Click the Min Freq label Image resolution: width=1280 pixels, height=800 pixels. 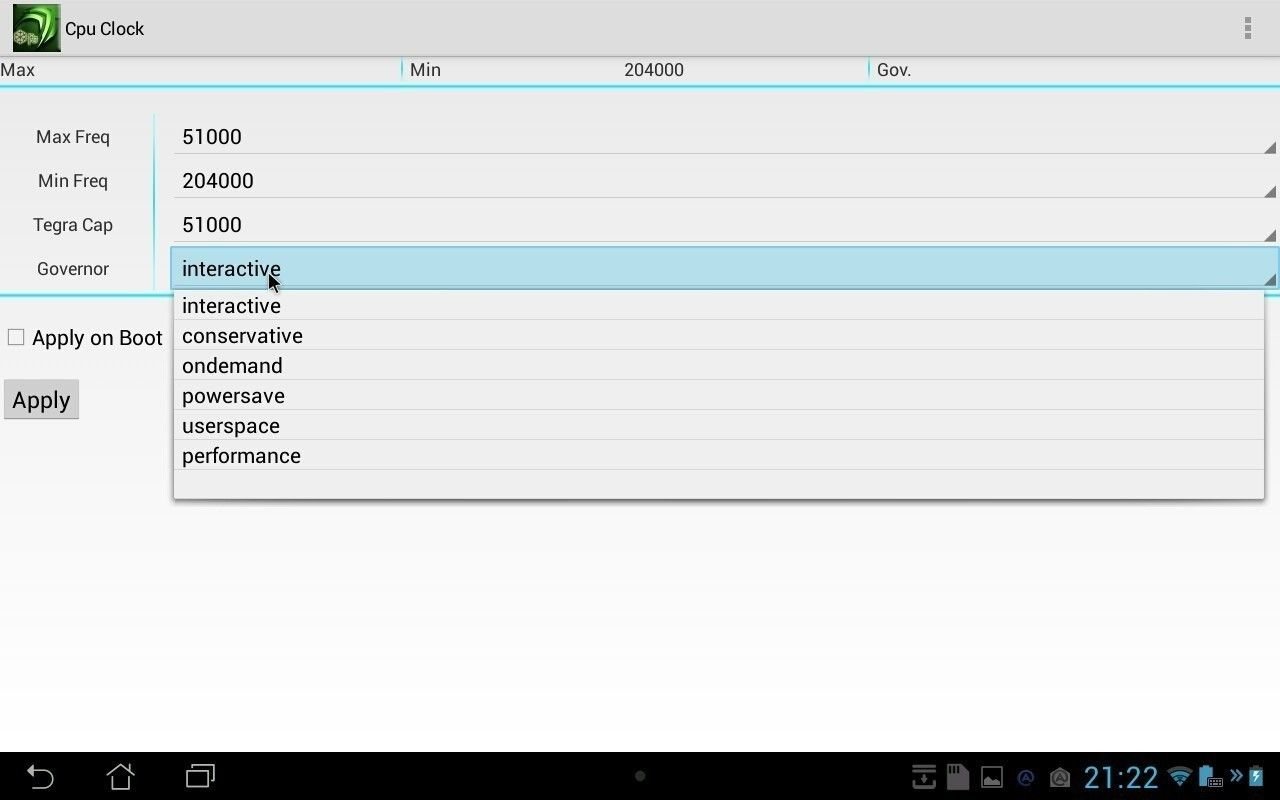tap(73, 180)
